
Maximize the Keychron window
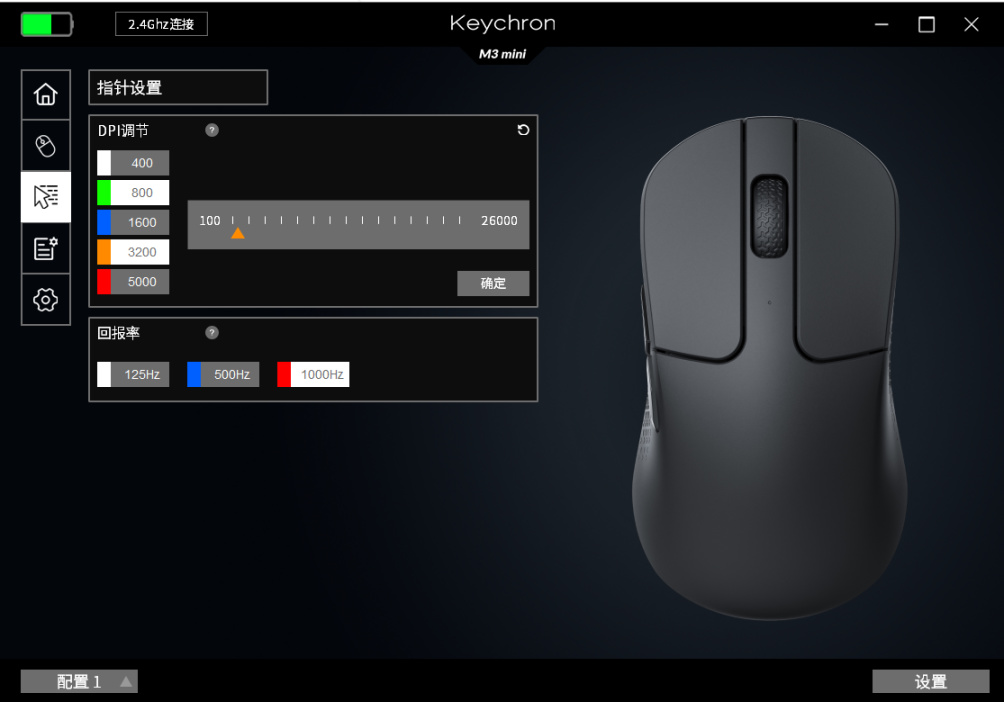click(927, 24)
